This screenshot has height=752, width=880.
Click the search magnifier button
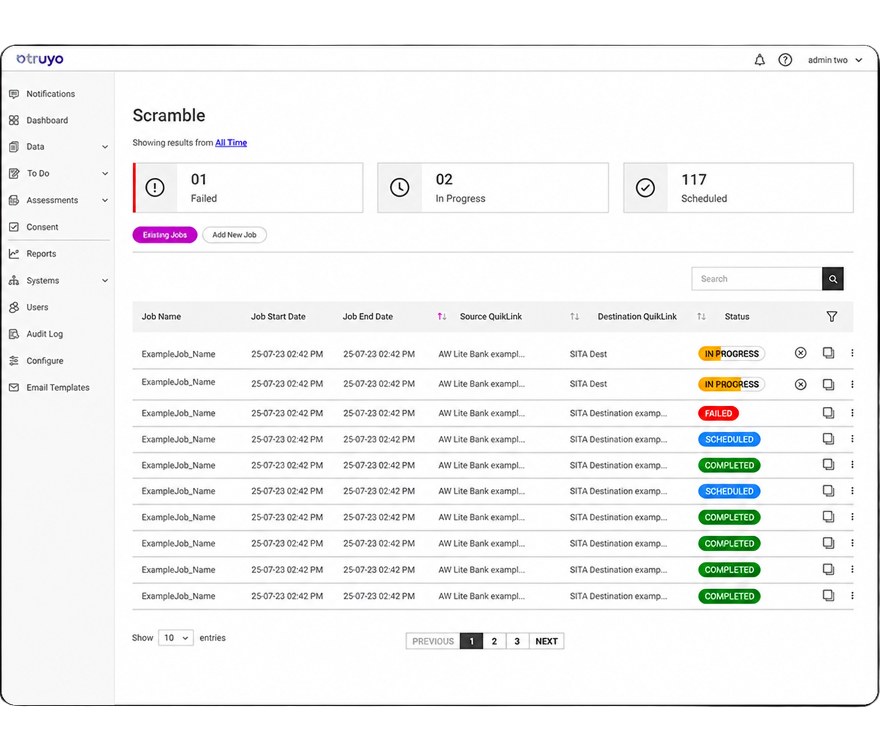point(833,279)
